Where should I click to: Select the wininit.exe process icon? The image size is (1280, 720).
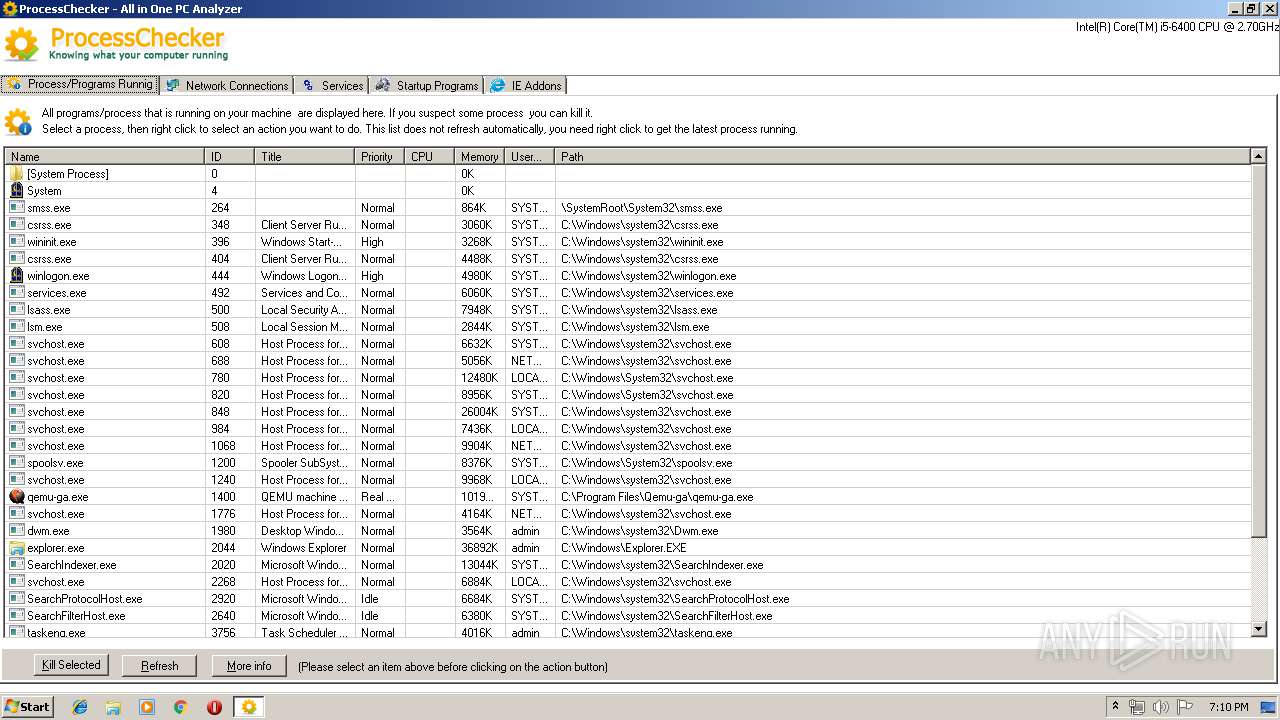[16, 242]
